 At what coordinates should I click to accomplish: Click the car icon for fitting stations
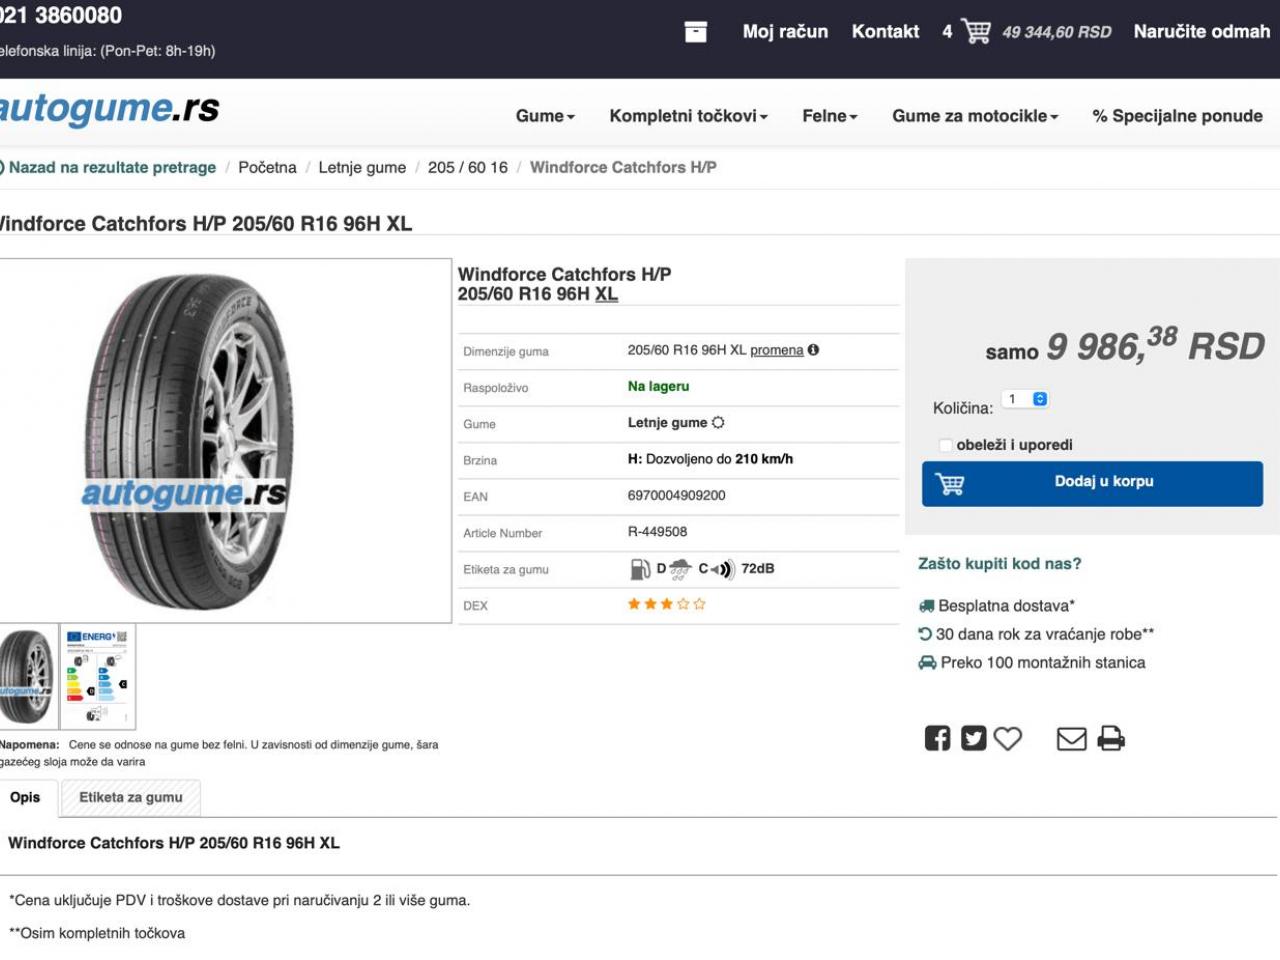point(927,662)
